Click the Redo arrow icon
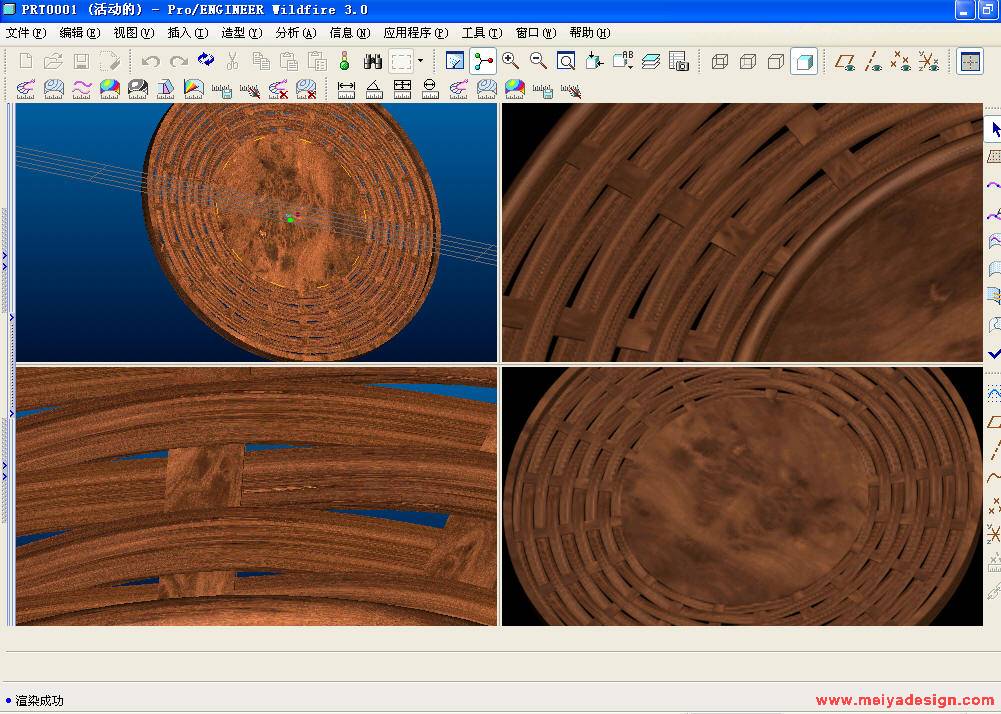 [178, 61]
